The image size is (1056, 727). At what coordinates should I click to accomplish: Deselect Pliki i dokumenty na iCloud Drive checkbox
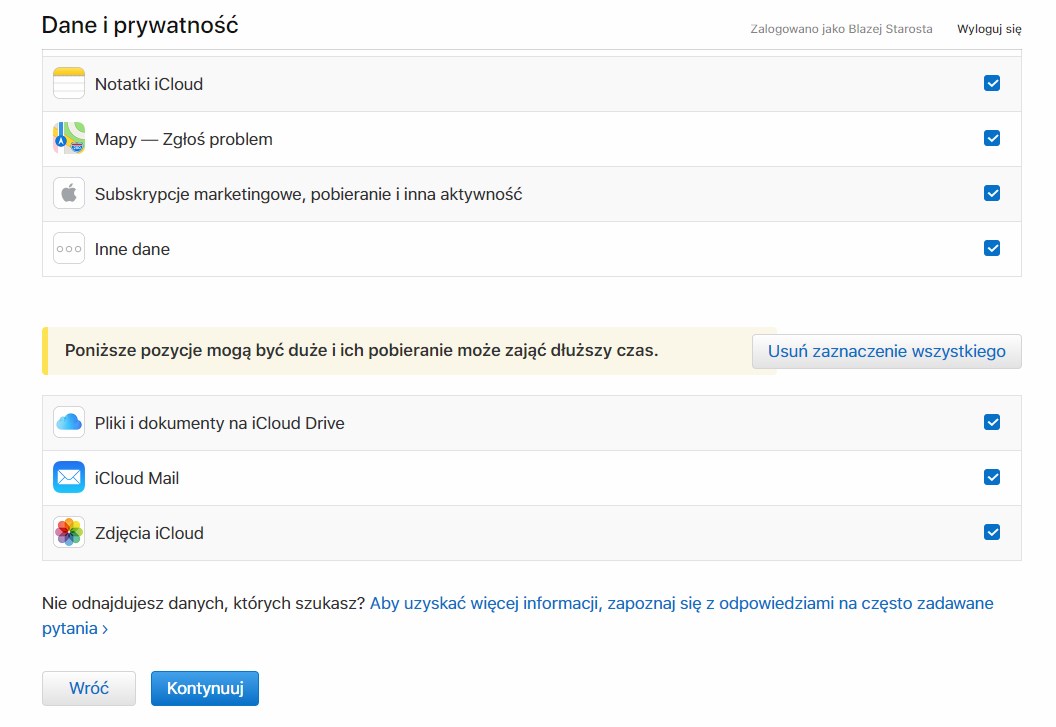(992, 422)
